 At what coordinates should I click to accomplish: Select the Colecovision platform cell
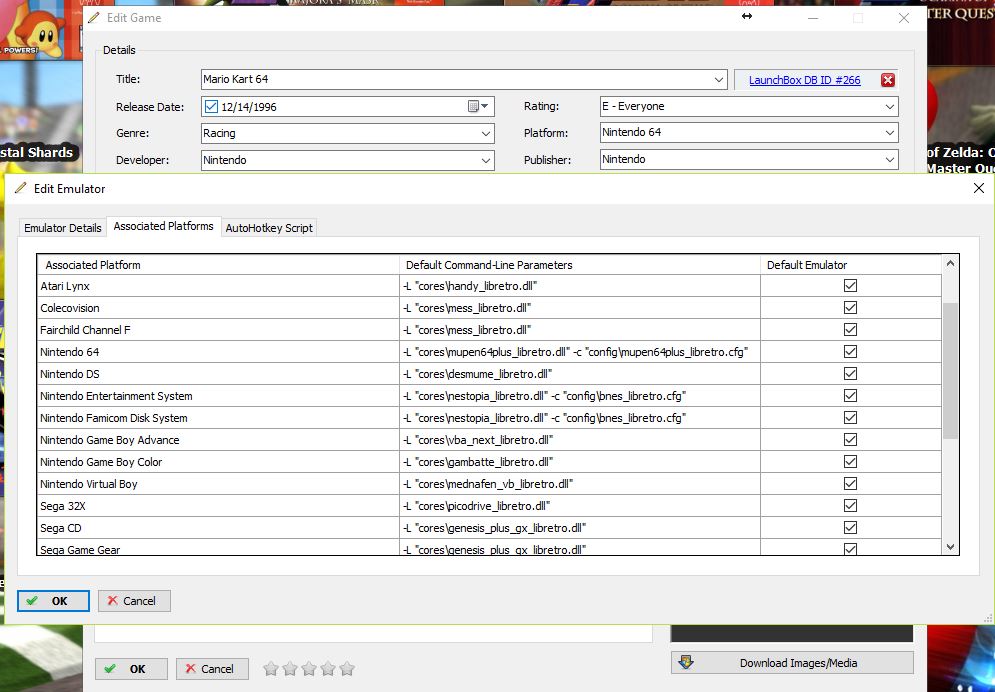[218, 308]
